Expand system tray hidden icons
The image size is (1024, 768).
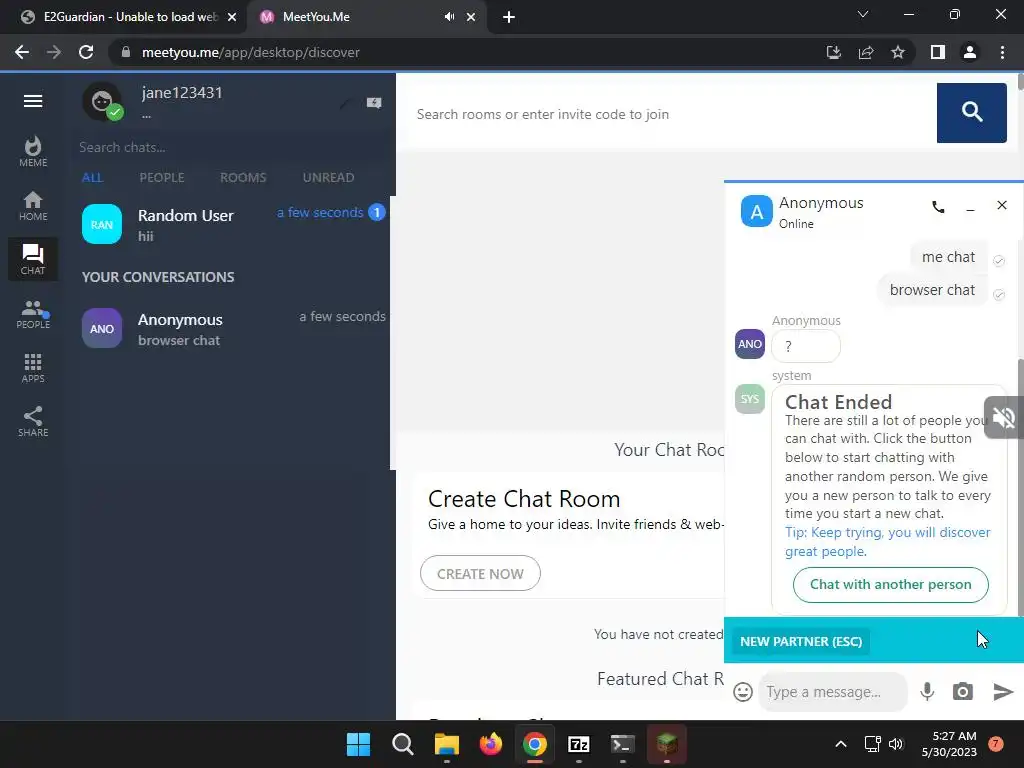click(x=841, y=744)
